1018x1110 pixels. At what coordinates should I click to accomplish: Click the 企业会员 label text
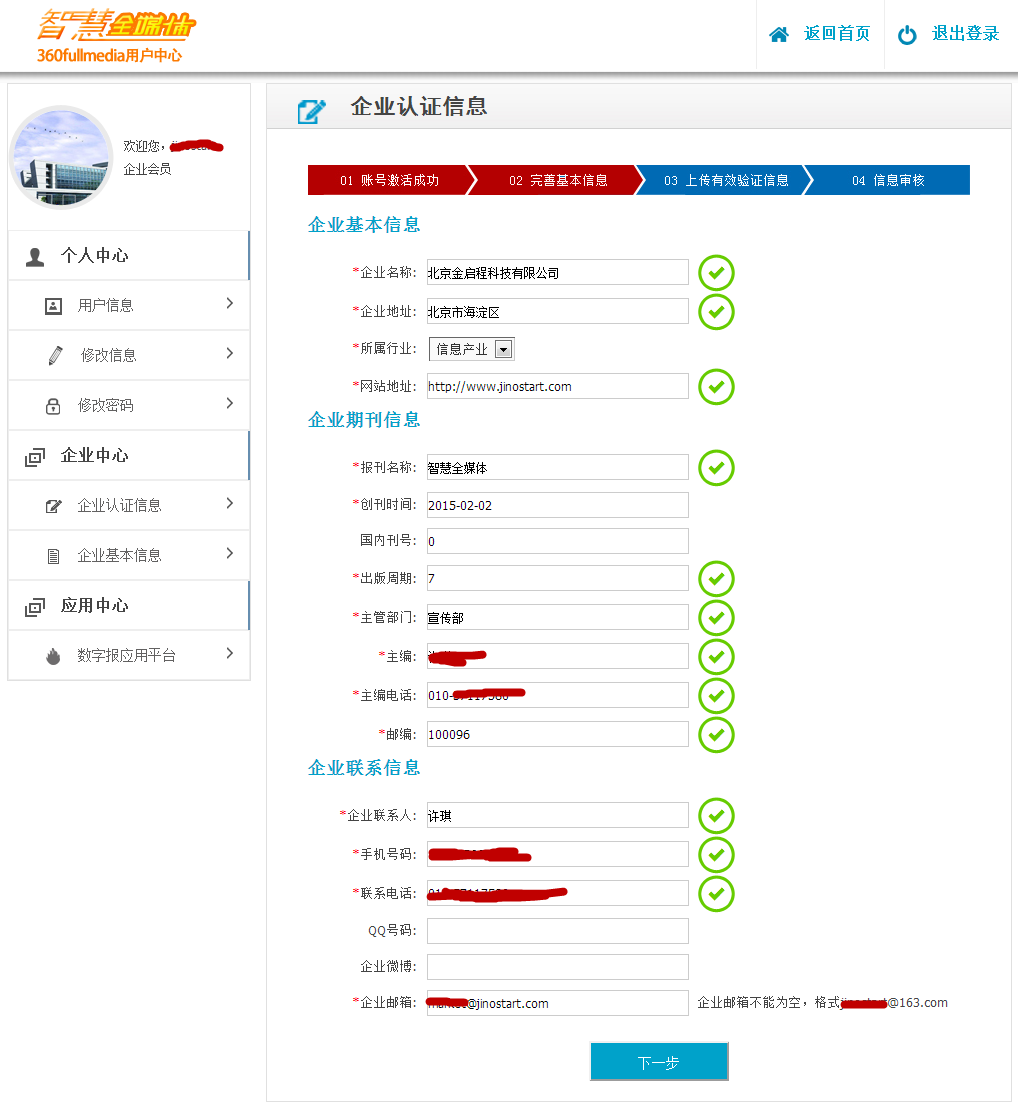coord(147,169)
